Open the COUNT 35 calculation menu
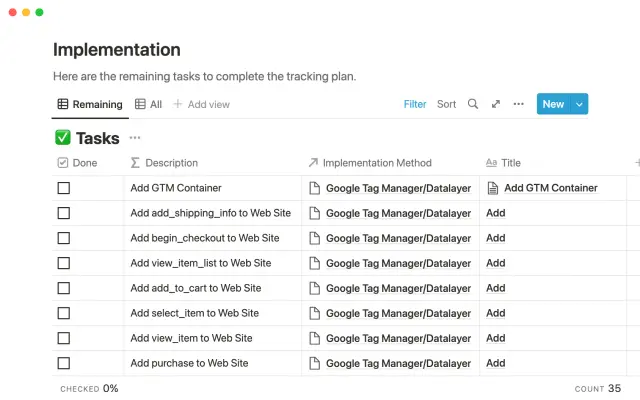 tap(598, 389)
